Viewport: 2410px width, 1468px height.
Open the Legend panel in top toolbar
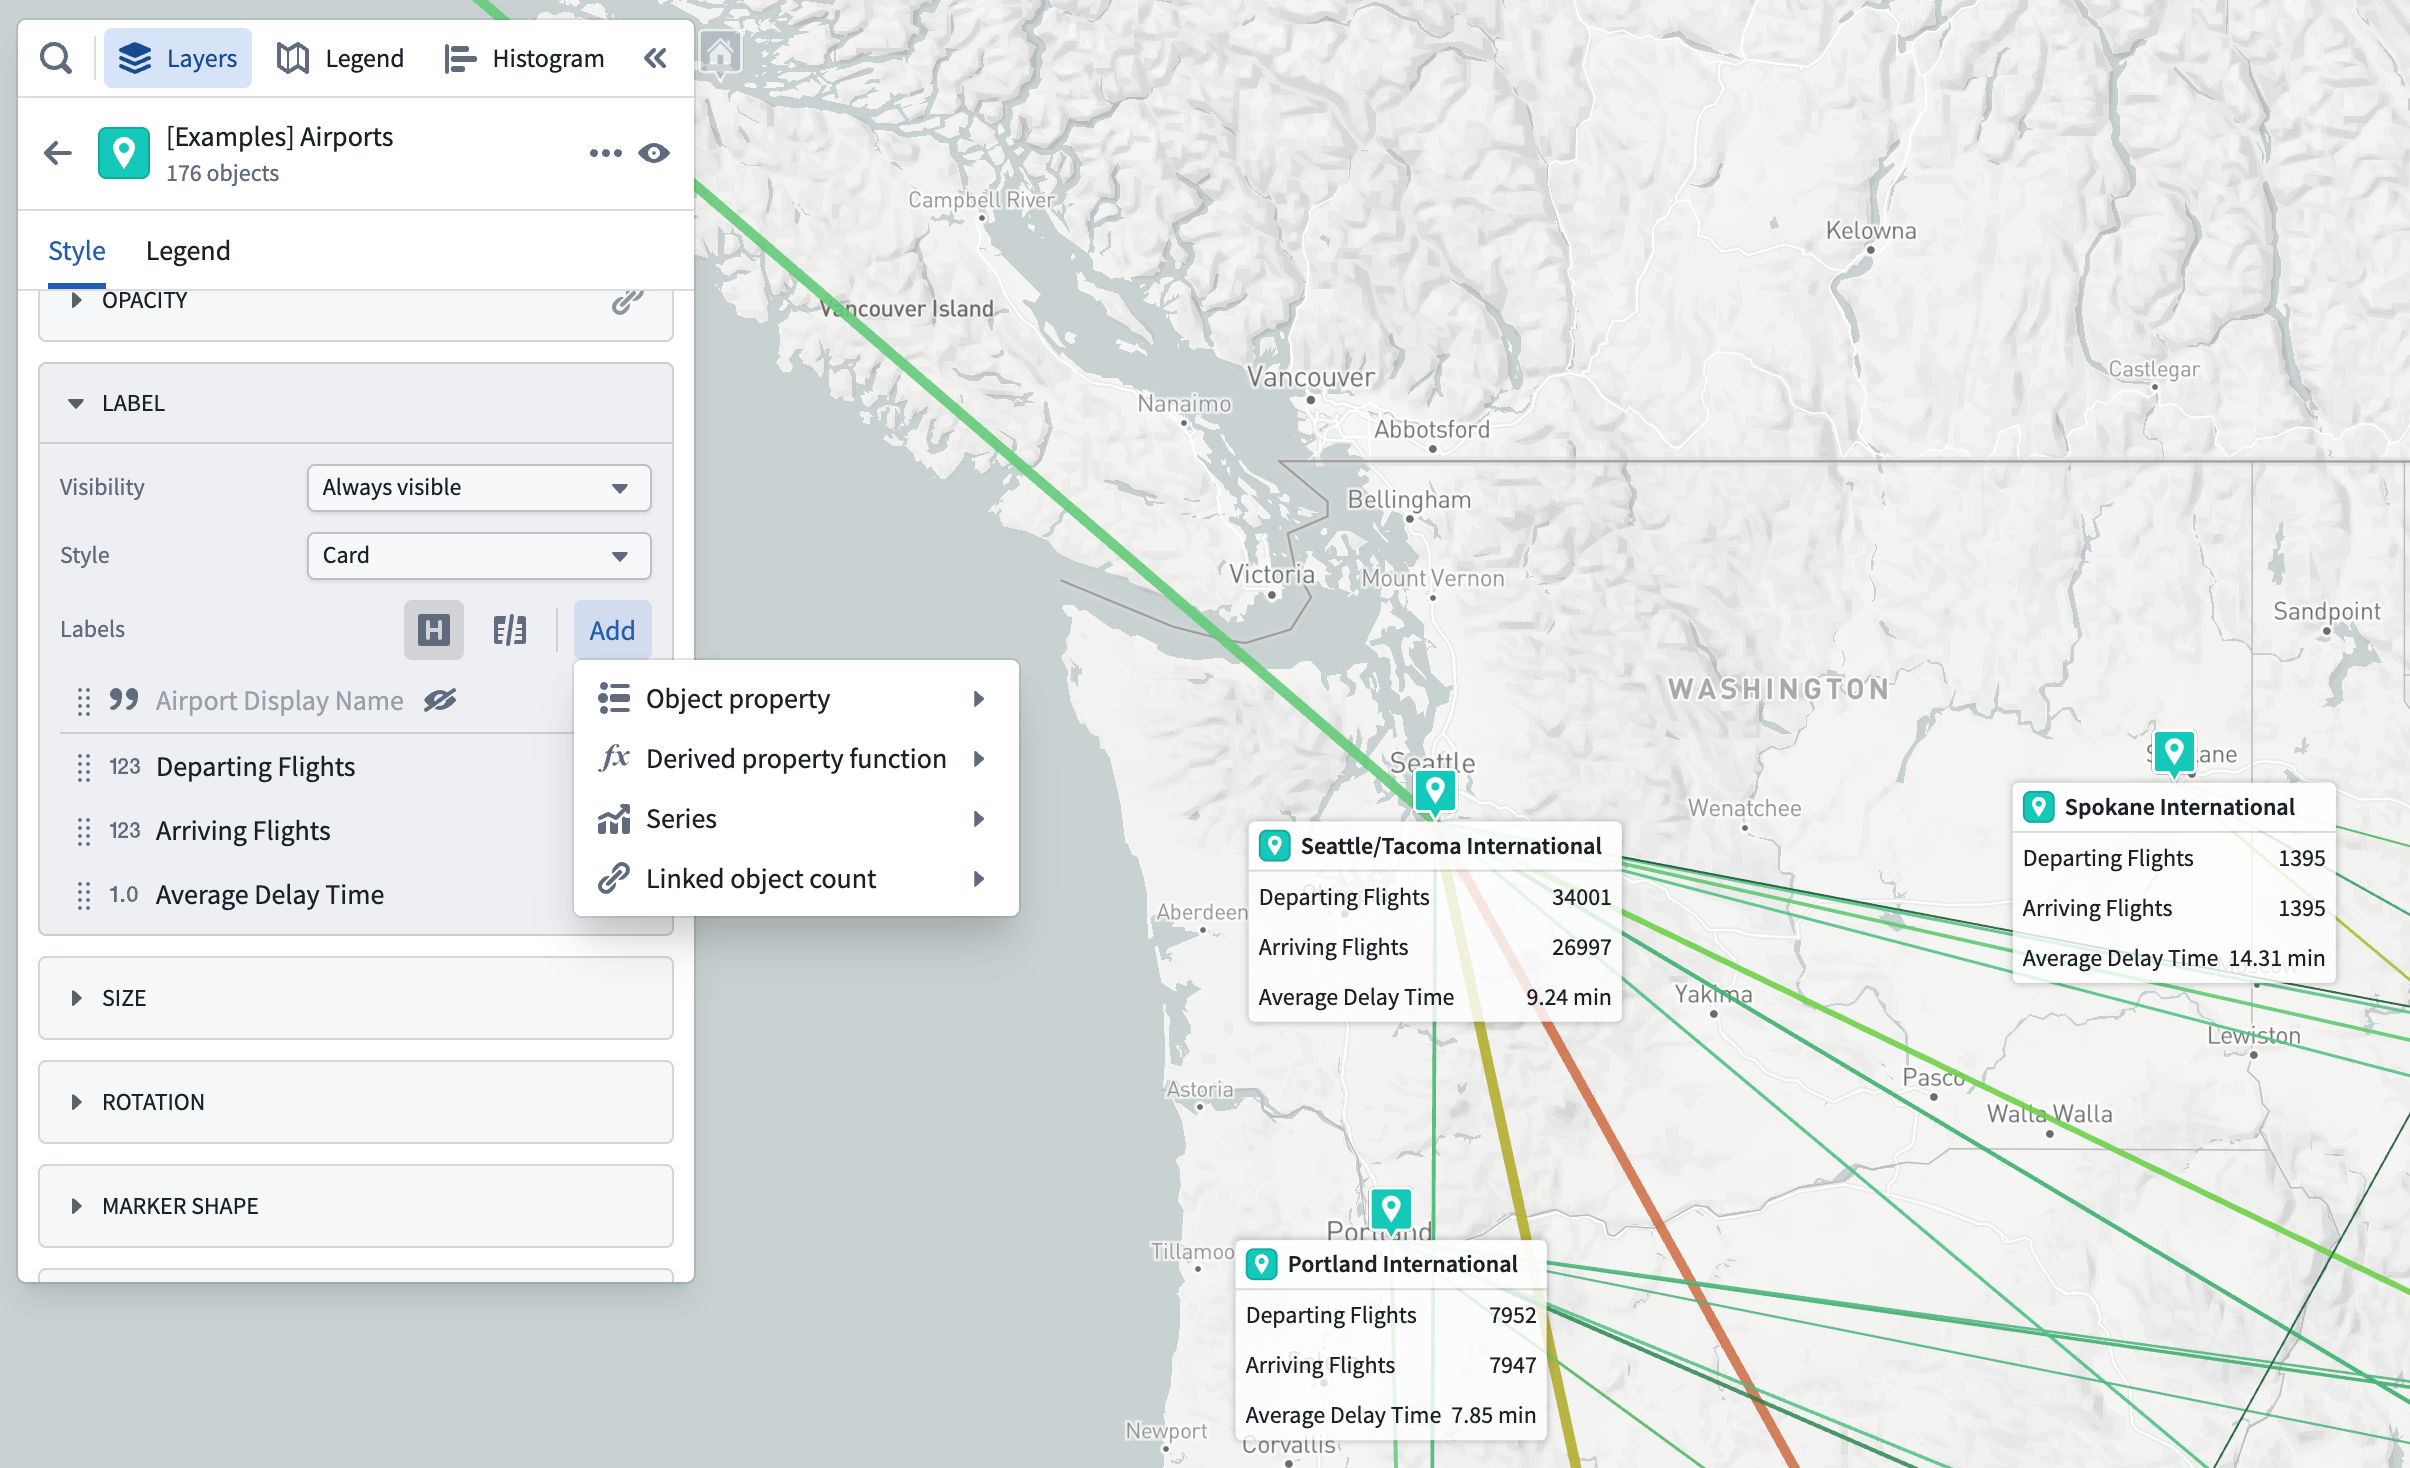[x=340, y=58]
